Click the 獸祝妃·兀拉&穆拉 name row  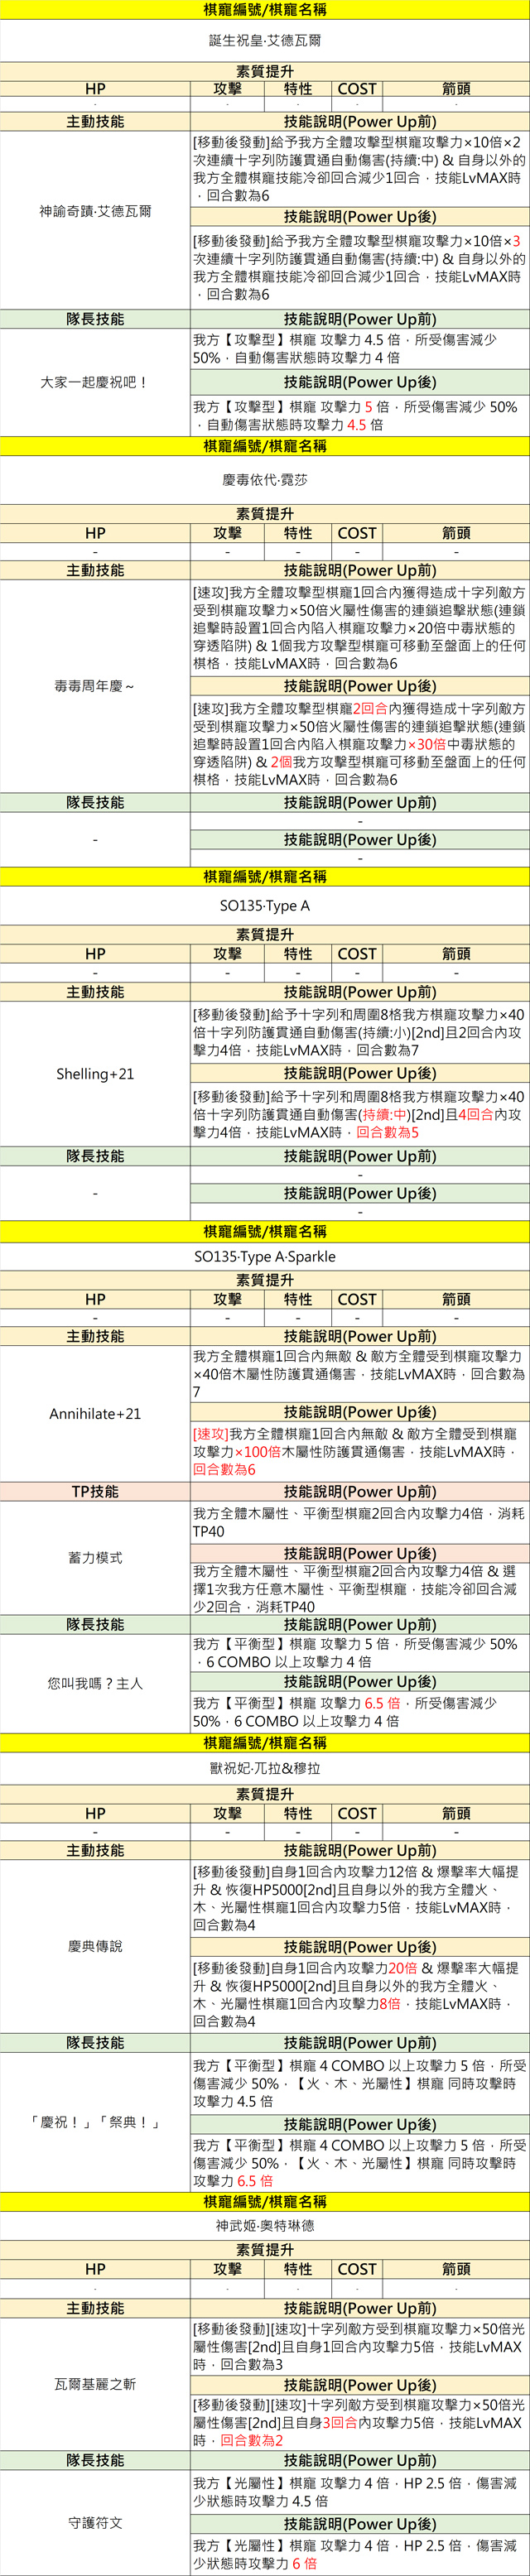pyautogui.click(x=265, y=1768)
